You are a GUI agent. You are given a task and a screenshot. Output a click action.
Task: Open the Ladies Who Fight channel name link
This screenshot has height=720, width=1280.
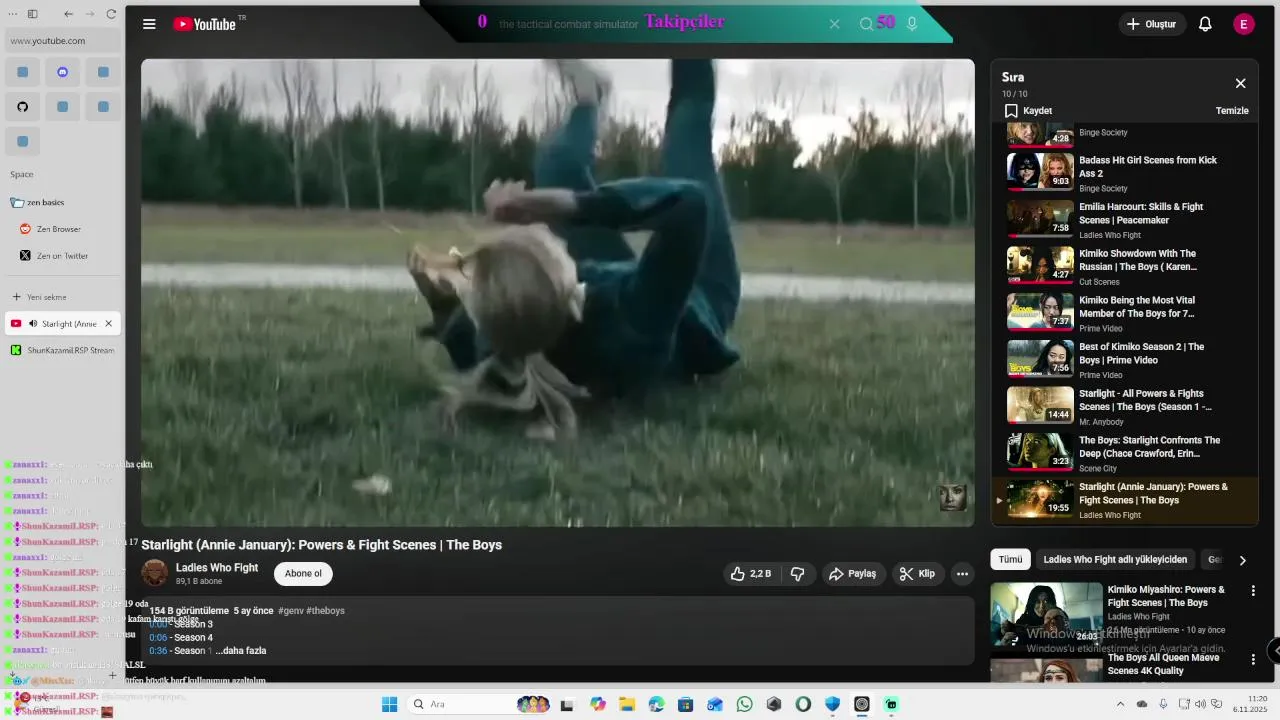pyautogui.click(x=217, y=567)
